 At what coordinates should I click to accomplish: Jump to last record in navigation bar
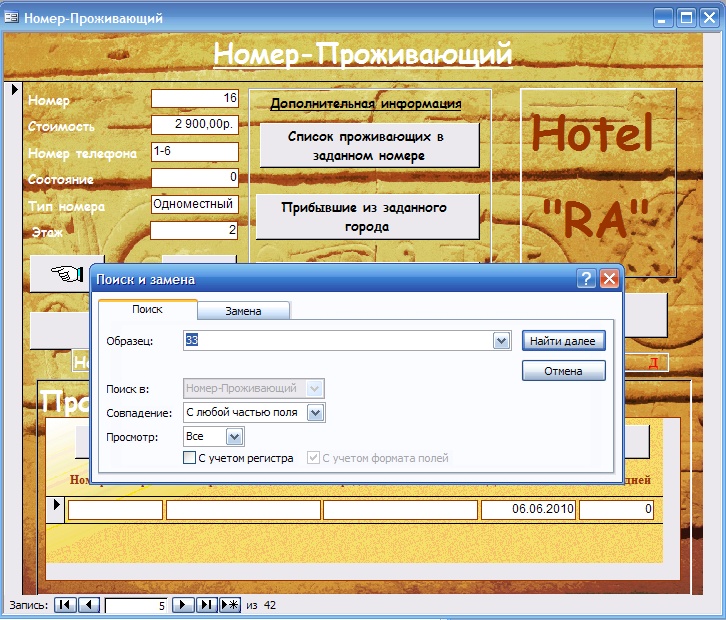[207, 605]
